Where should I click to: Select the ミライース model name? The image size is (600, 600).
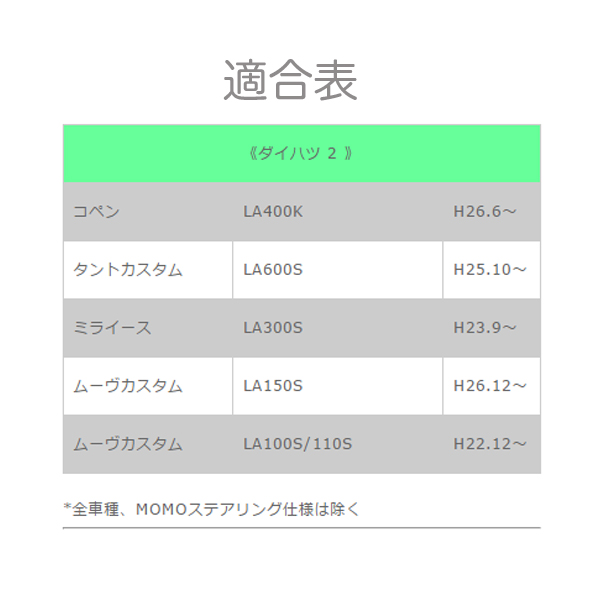[x=112, y=328]
